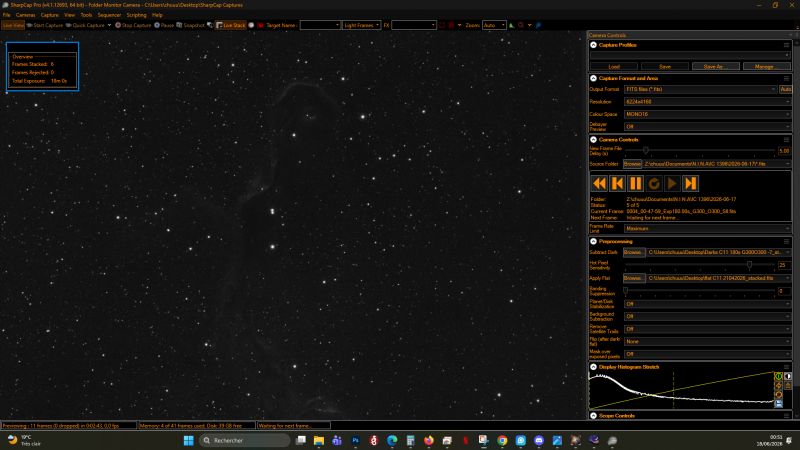The image size is (800, 450).
Task: Take a Snapshot from the toolbar
Action: click(x=190, y=25)
